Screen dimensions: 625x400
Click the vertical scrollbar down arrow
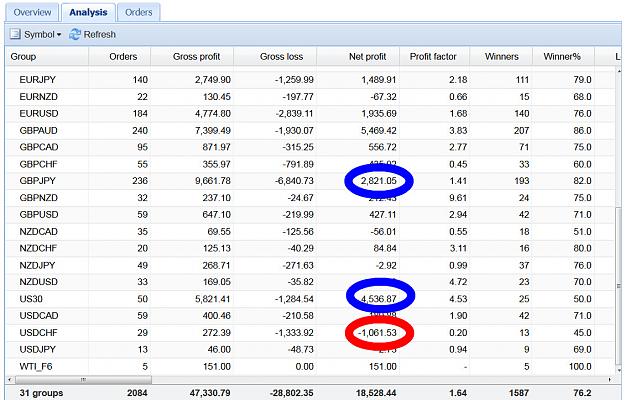pyautogui.click(x=619, y=370)
